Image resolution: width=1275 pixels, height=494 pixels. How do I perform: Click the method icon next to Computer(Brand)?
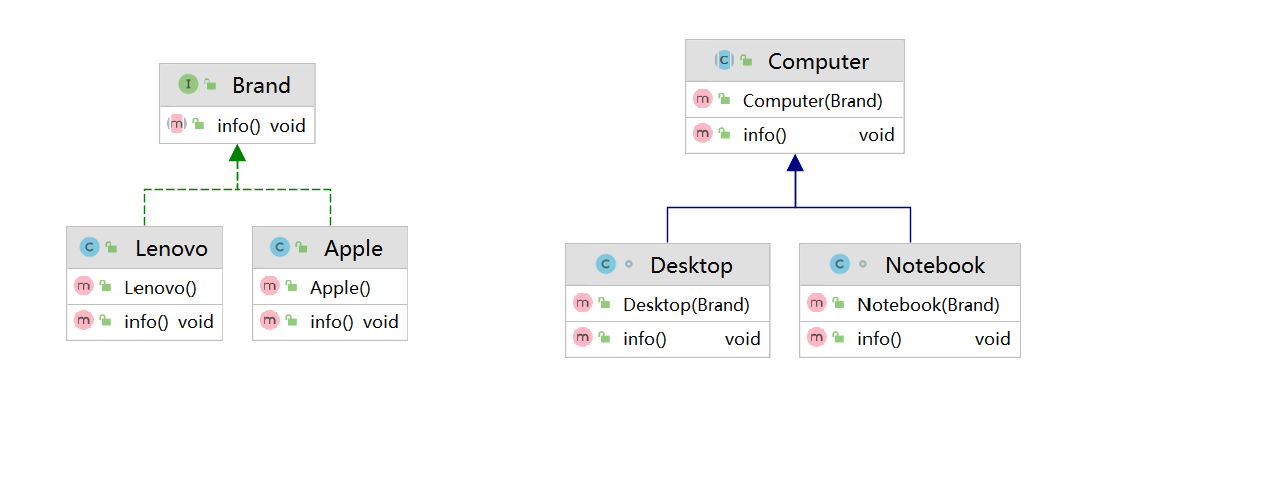(x=702, y=100)
